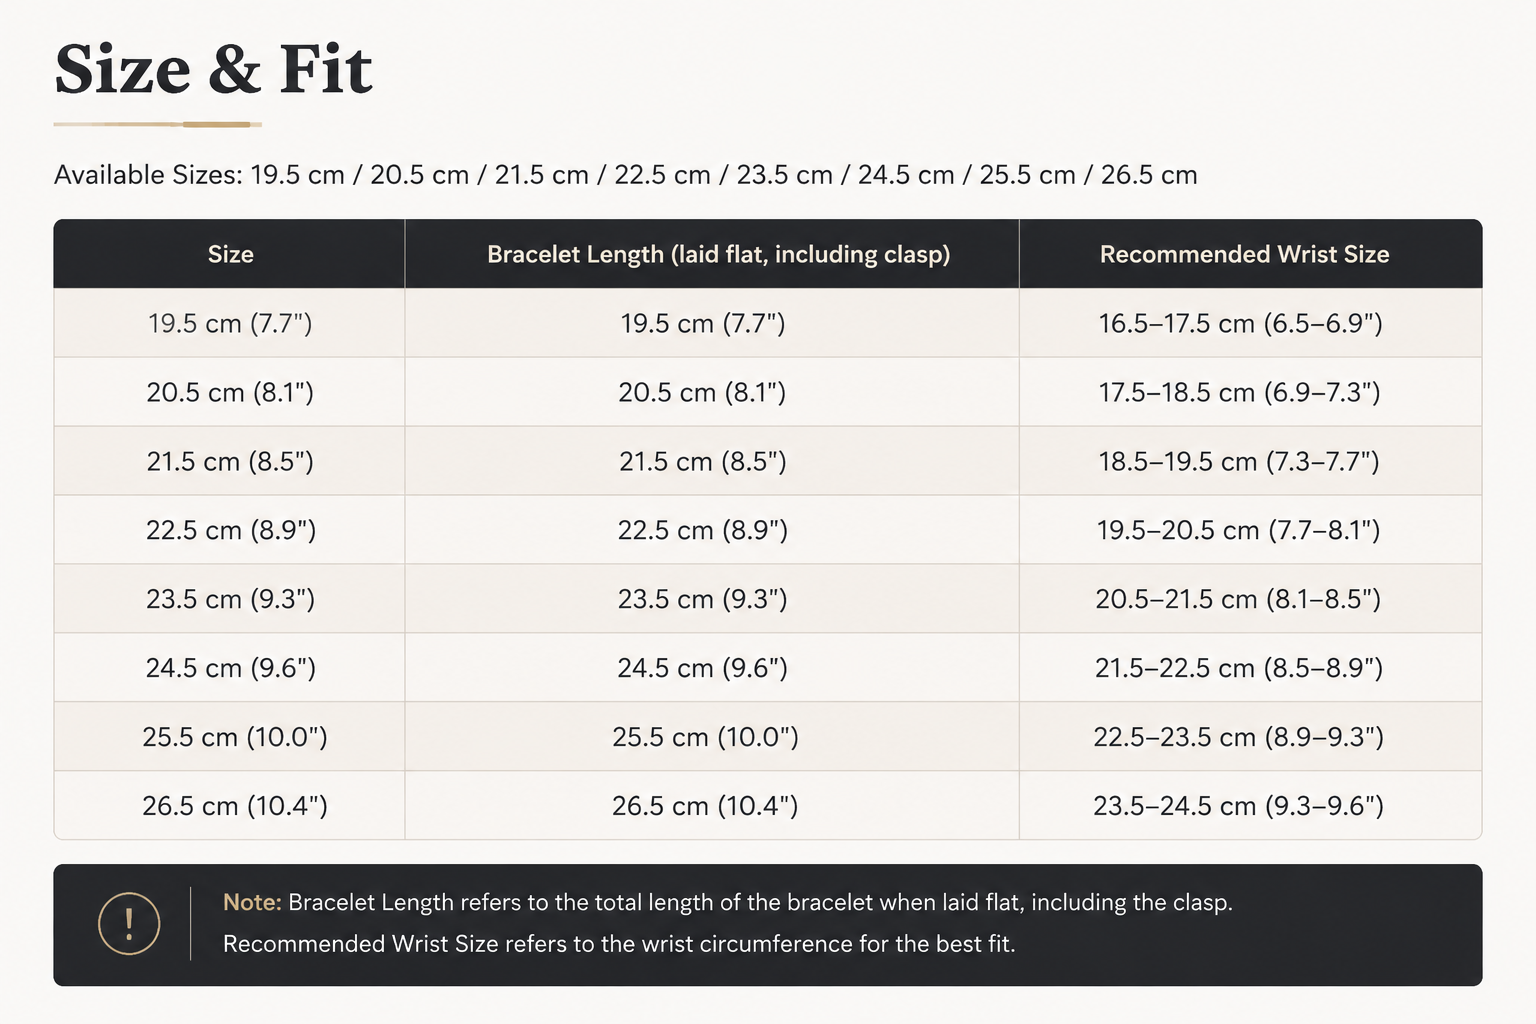Click the 22.5 cm (8.9") size cell
The height and width of the screenshot is (1024, 1536).
(x=230, y=530)
